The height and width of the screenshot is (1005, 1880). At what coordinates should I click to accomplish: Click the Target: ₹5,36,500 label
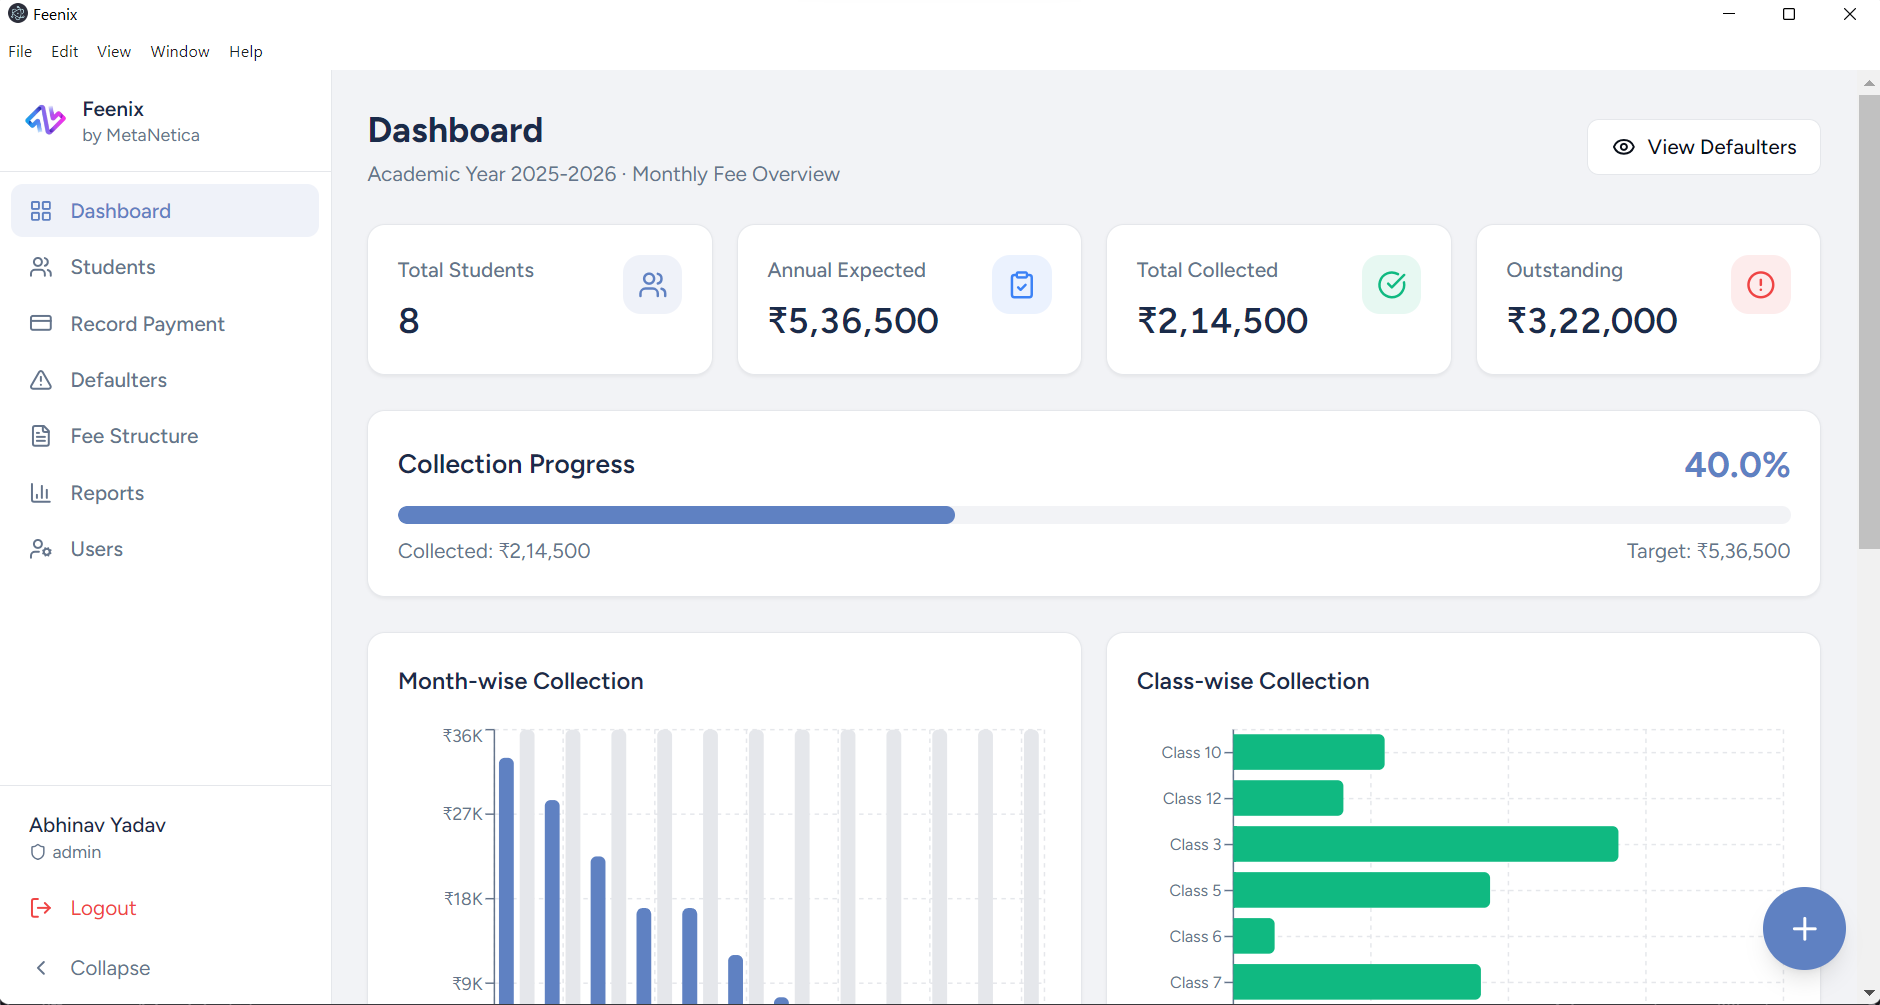point(1708,551)
